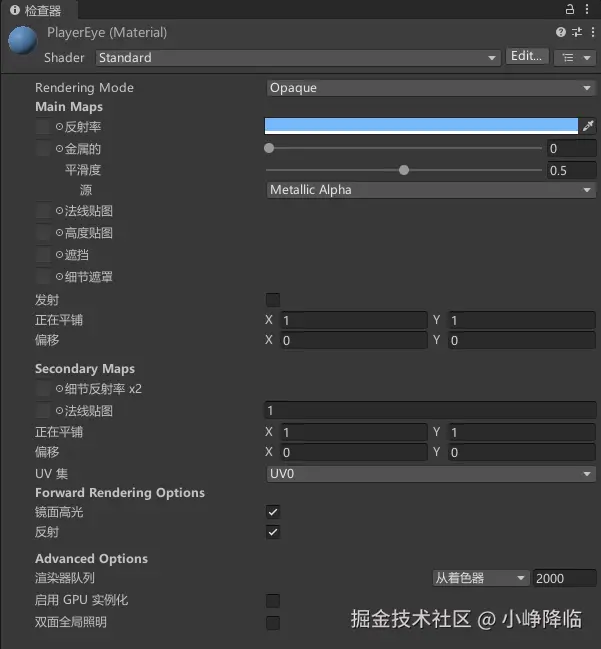Click Main Maps 偏移 X field
This screenshot has height=649, width=601.
[353, 340]
